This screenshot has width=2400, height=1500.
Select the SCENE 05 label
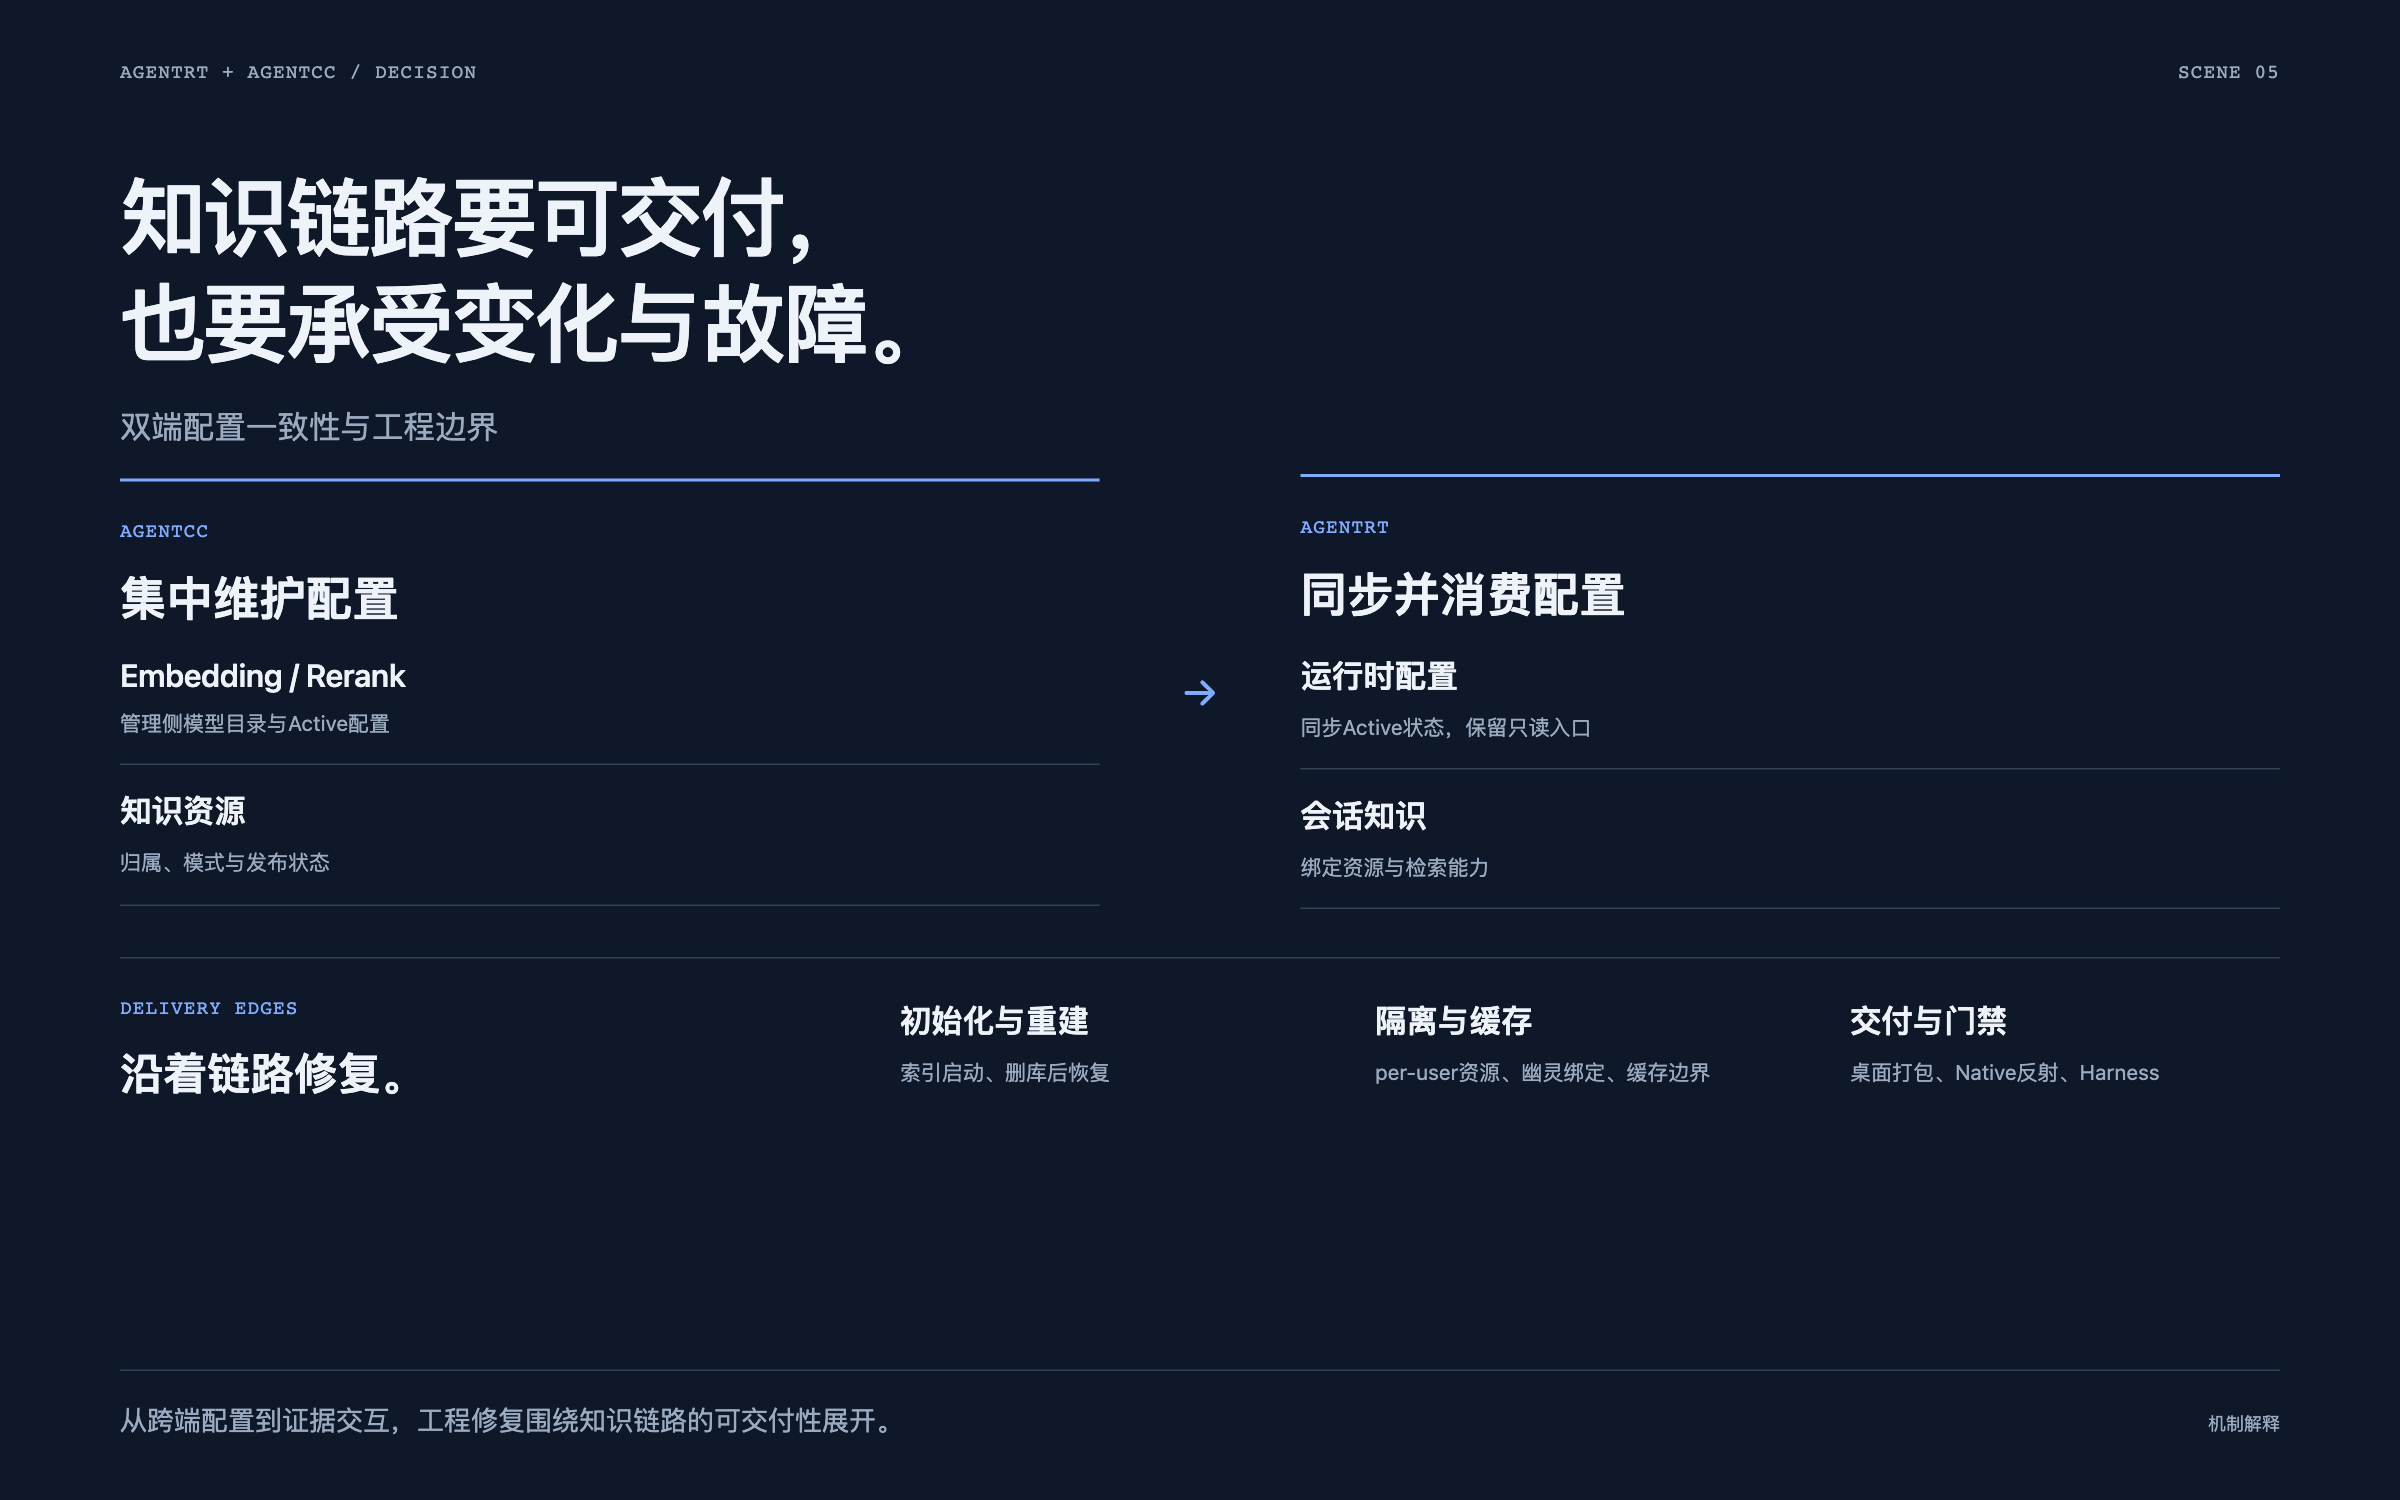tap(2228, 72)
